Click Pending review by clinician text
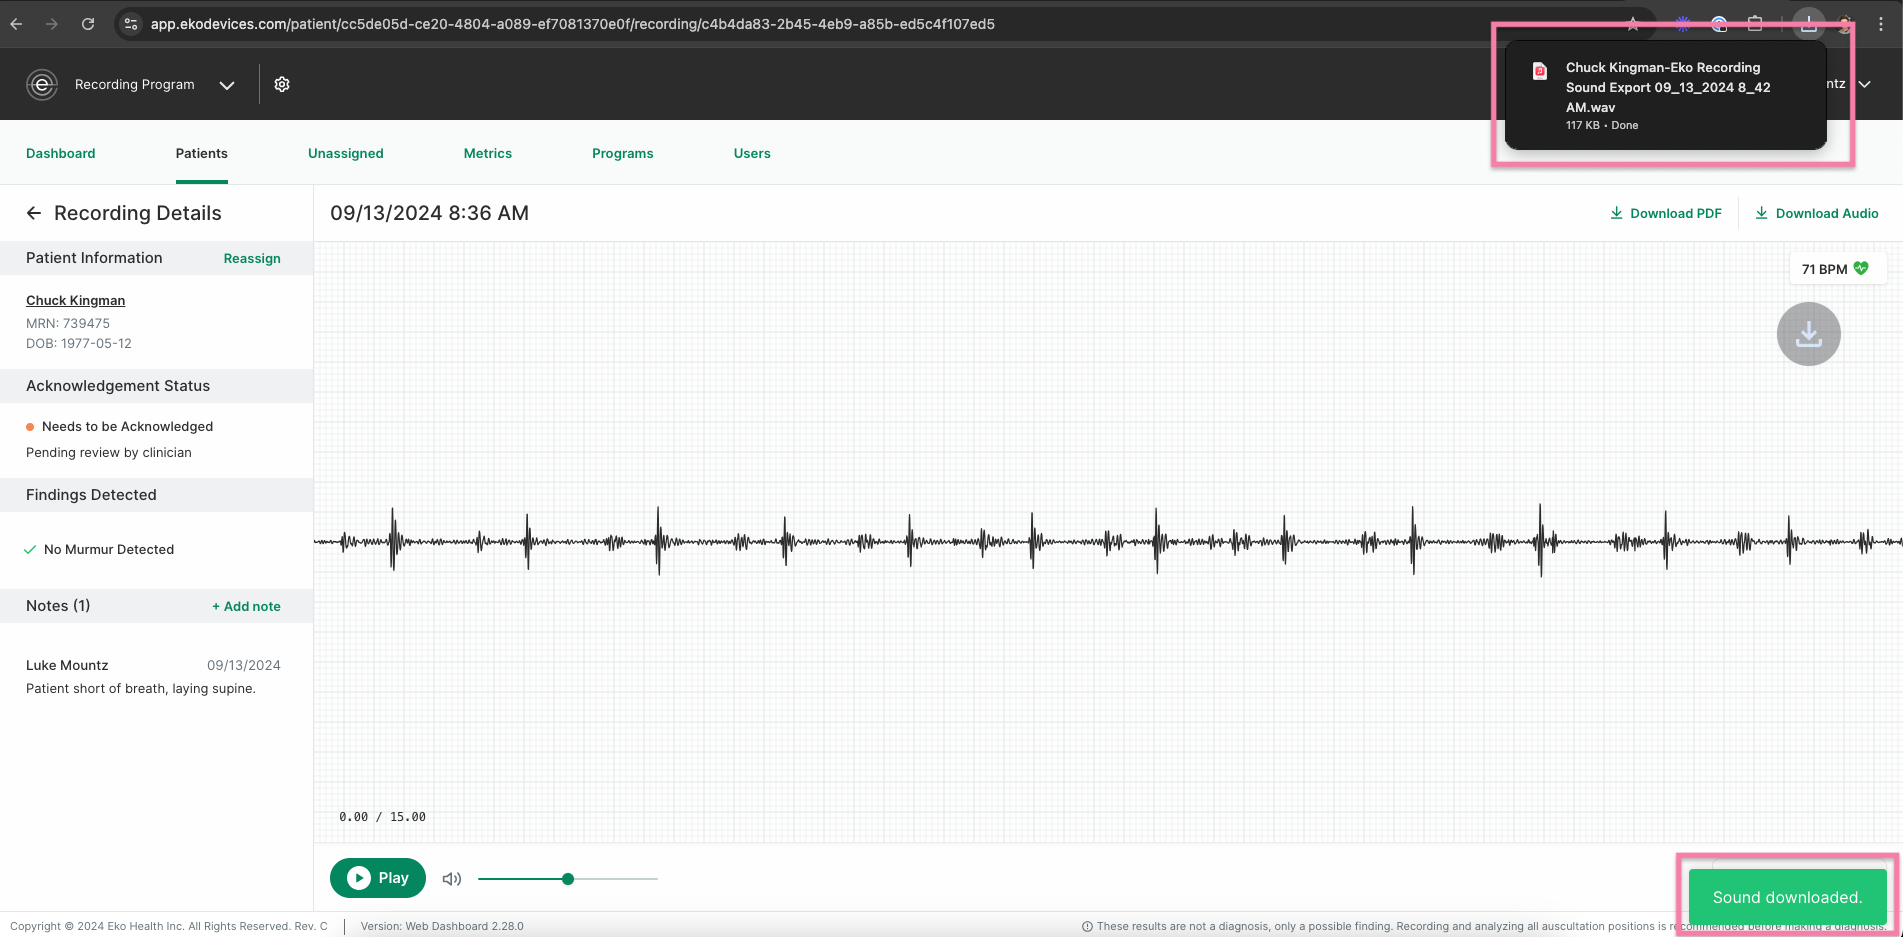Image resolution: width=1903 pixels, height=937 pixels. pyautogui.click(x=109, y=452)
